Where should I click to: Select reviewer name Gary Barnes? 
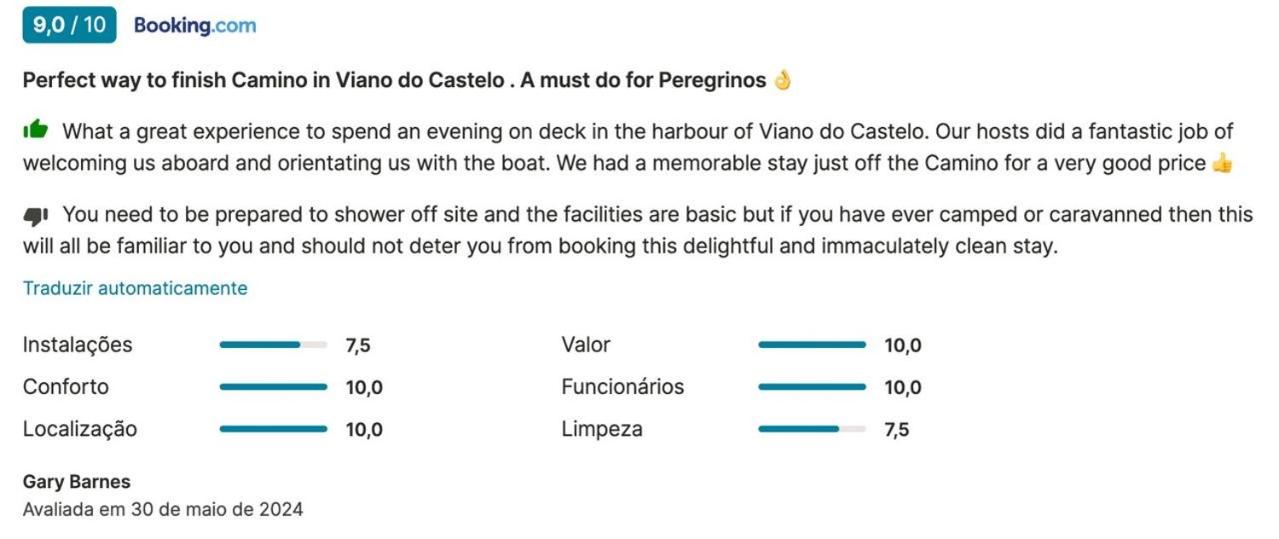click(77, 482)
